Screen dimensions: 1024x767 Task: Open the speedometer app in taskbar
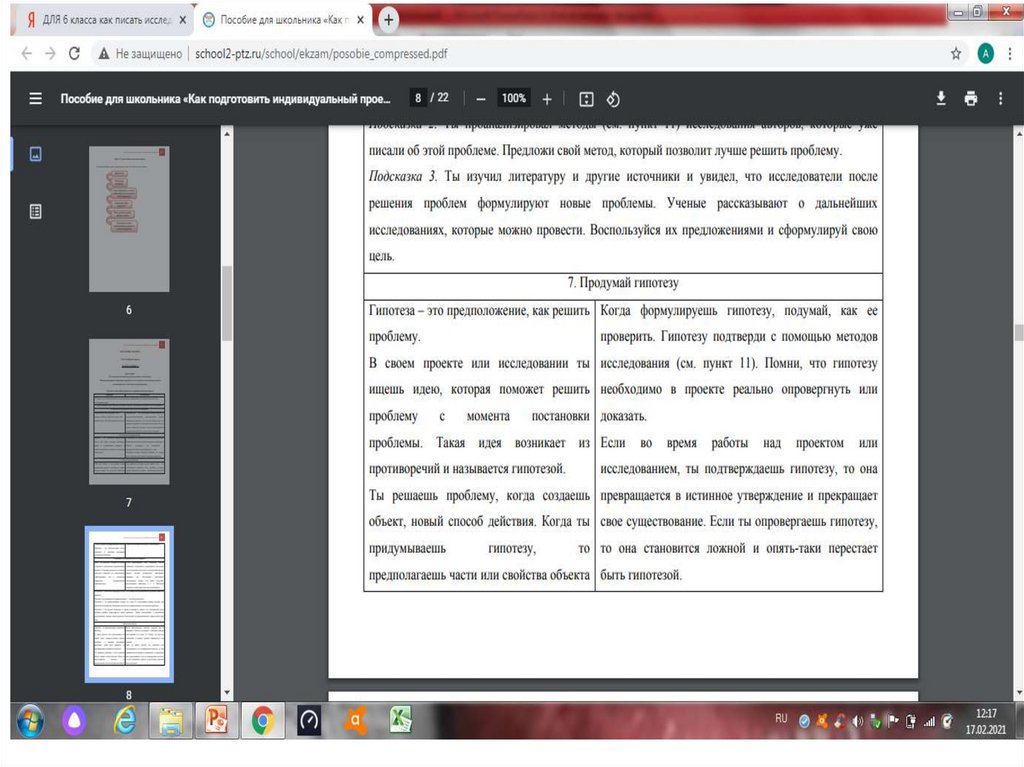pos(309,721)
